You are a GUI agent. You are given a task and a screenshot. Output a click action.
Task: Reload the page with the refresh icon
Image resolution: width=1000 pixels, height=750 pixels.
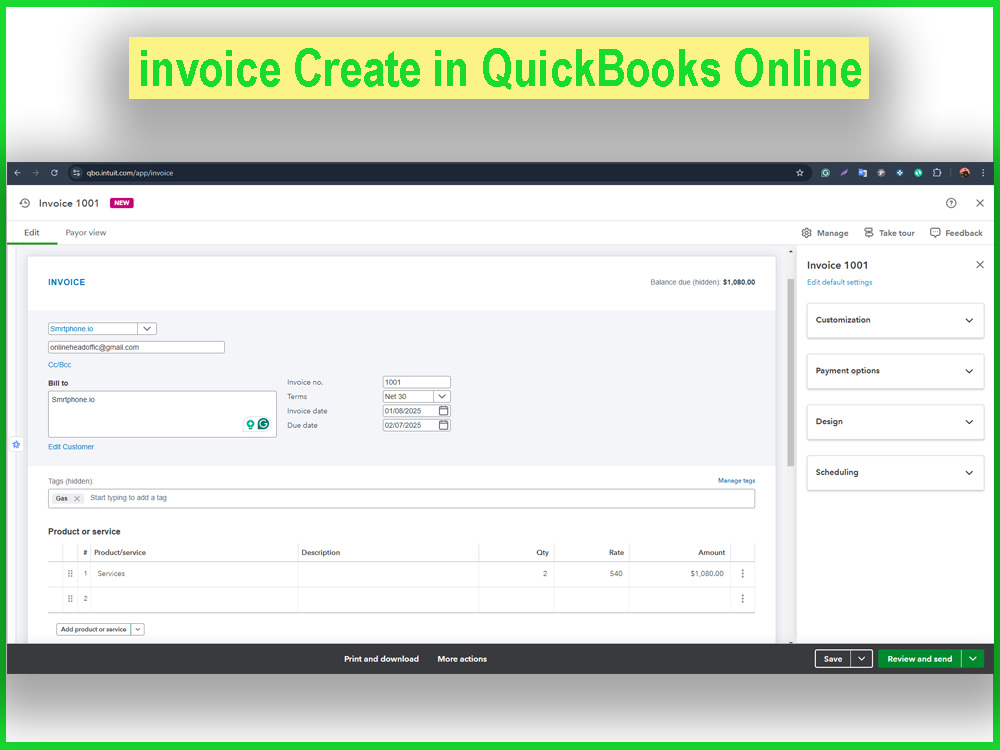point(54,173)
